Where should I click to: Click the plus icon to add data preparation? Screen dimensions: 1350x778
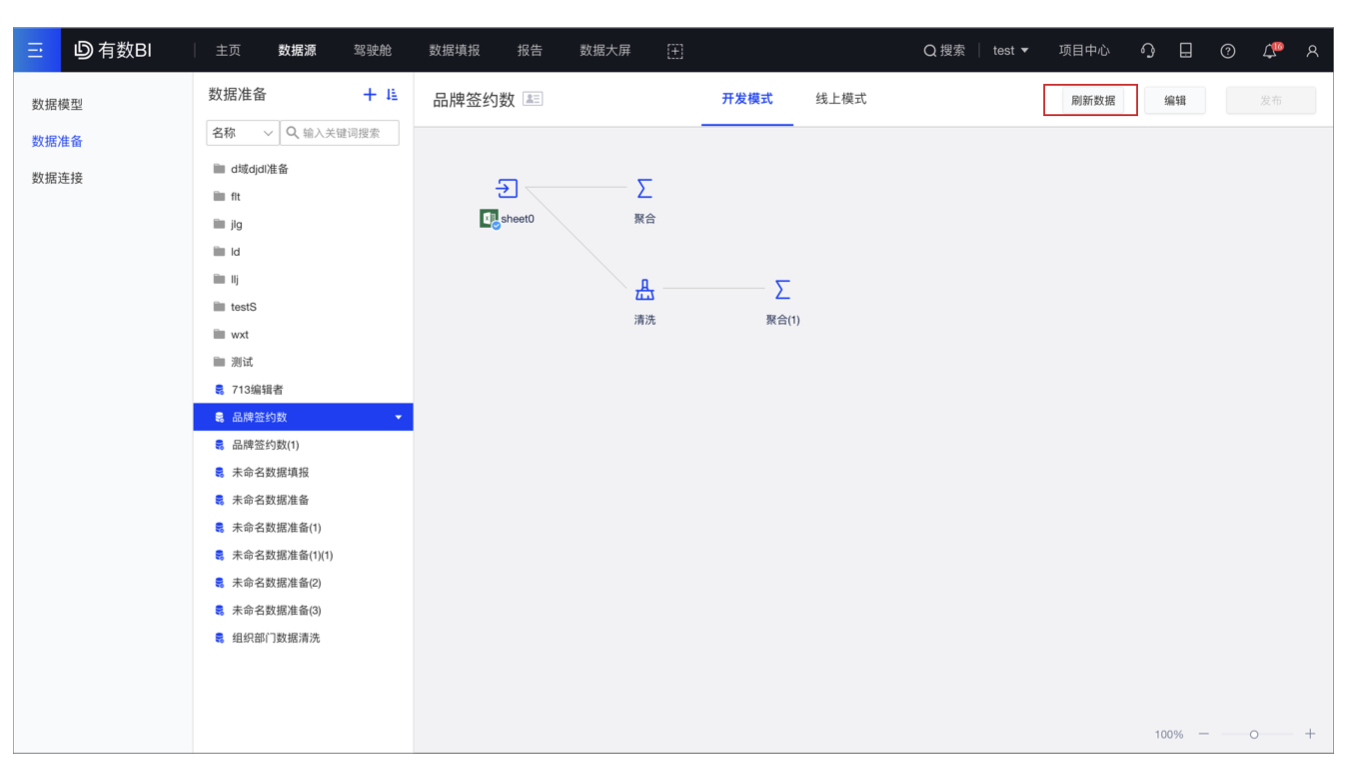369,94
